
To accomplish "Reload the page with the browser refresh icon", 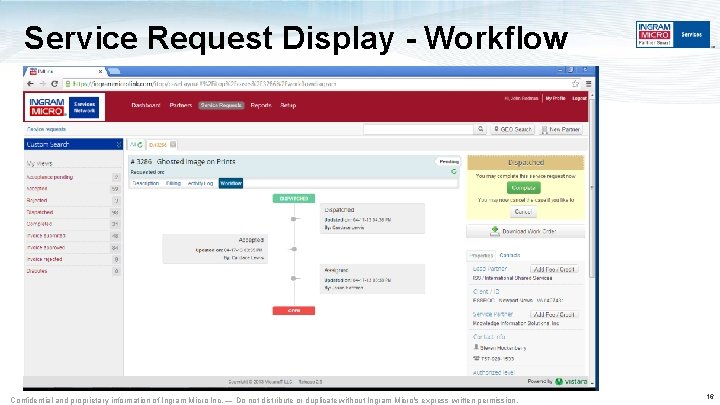I will [x=54, y=84].
